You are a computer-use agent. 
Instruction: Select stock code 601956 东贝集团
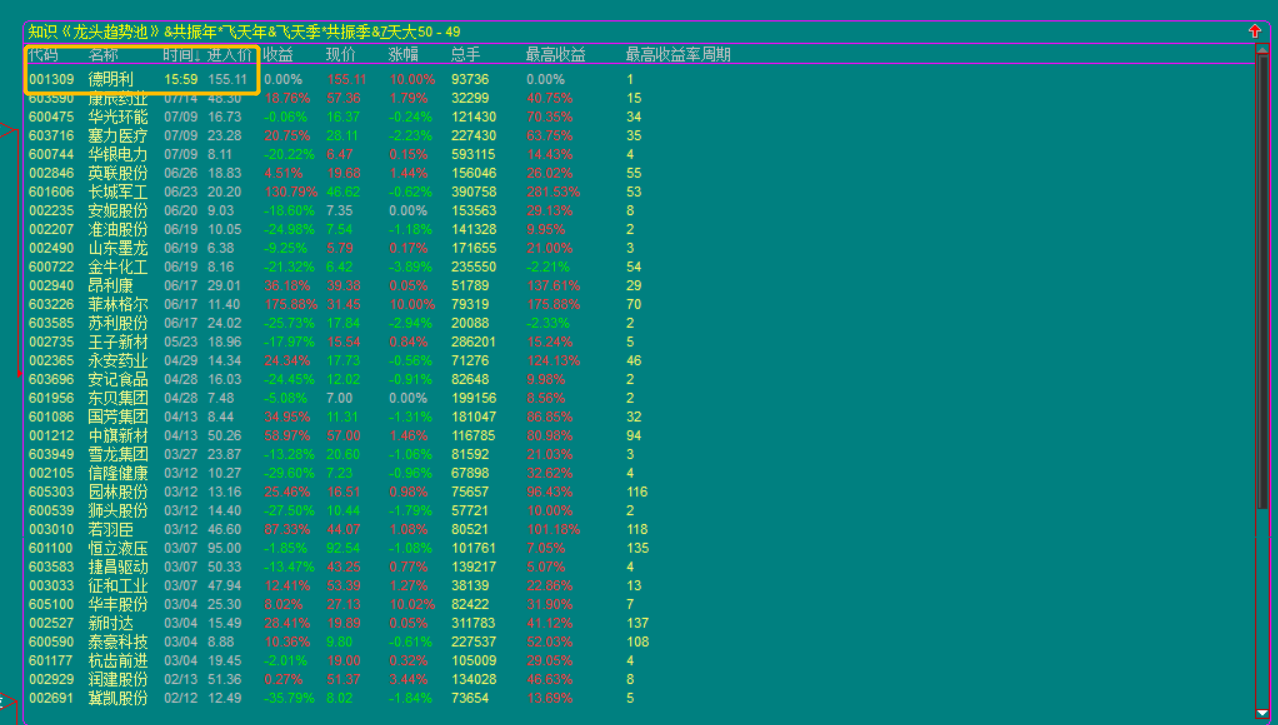tap(50, 398)
